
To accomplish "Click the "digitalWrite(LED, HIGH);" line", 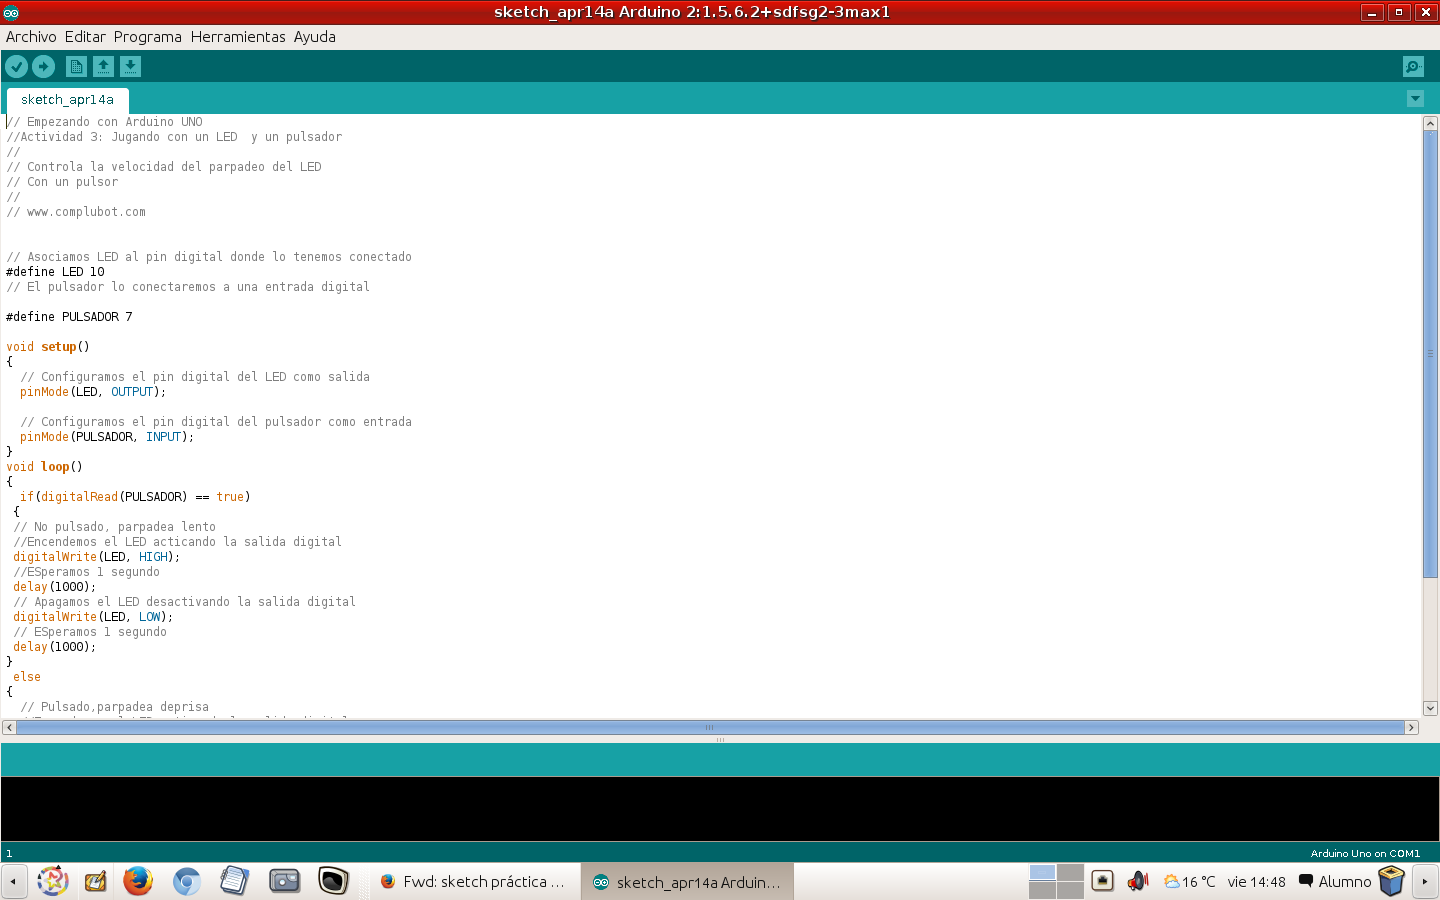I will click(x=96, y=557).
